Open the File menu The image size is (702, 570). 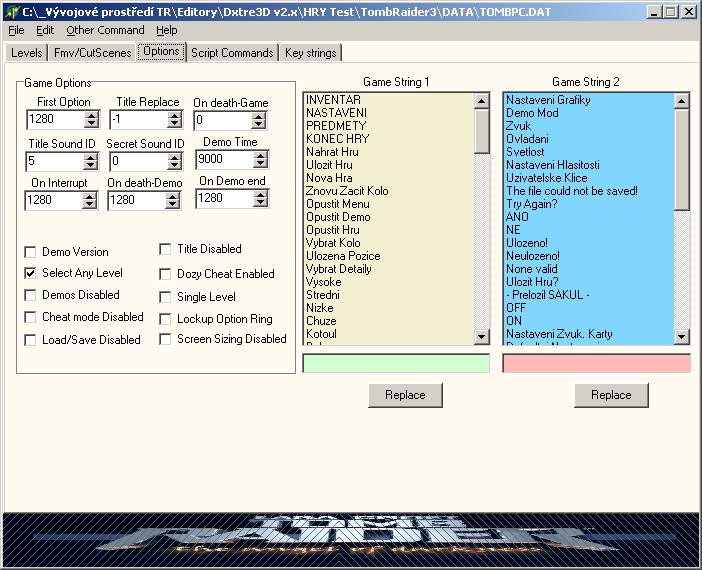click(16, 31)
